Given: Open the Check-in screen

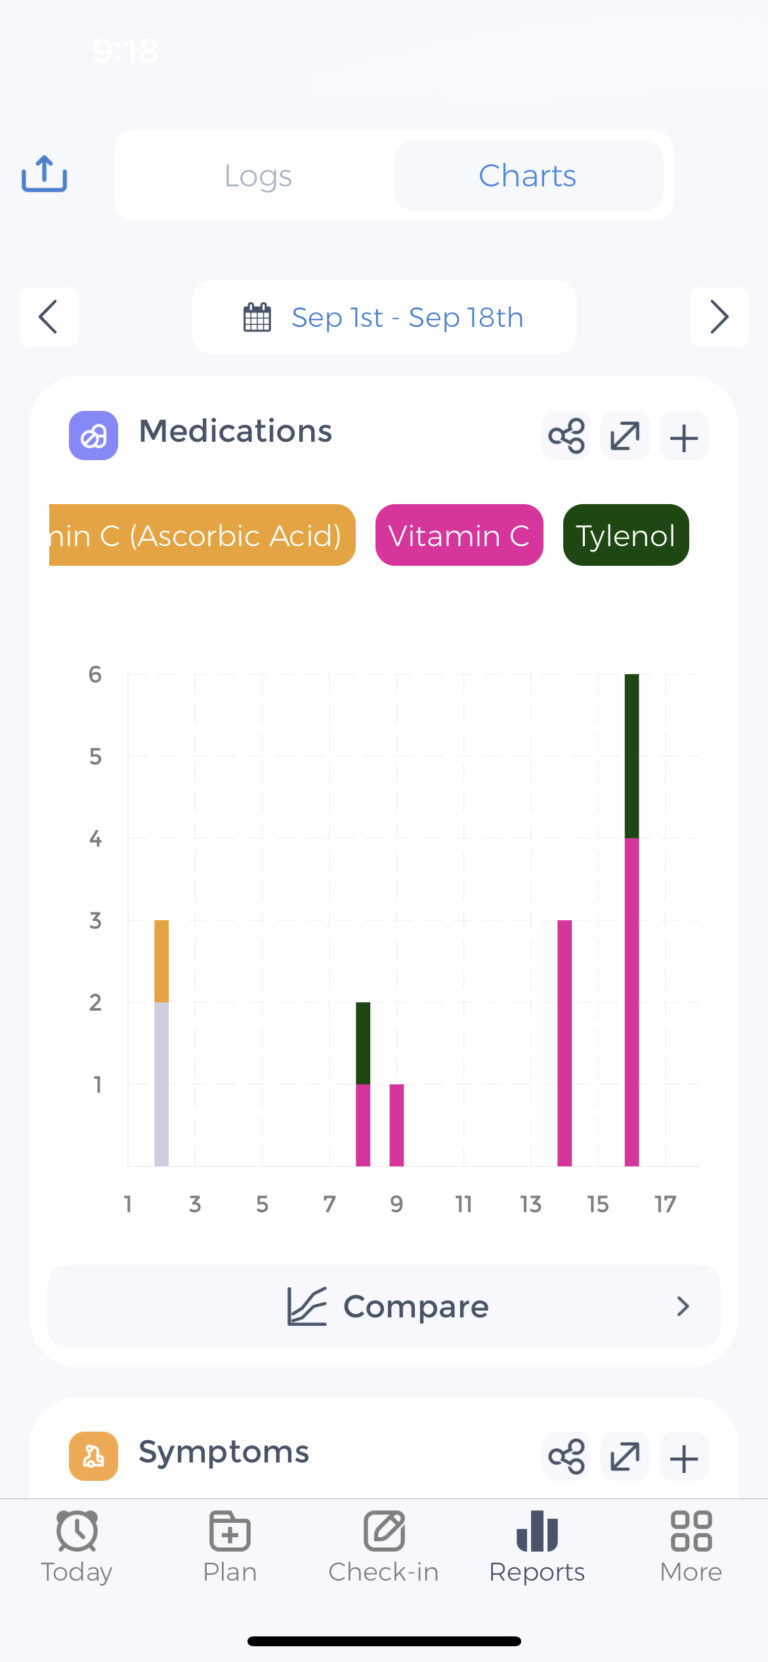Looking at the screenshot, I should pyautogui.click(x=384, y=1546).
